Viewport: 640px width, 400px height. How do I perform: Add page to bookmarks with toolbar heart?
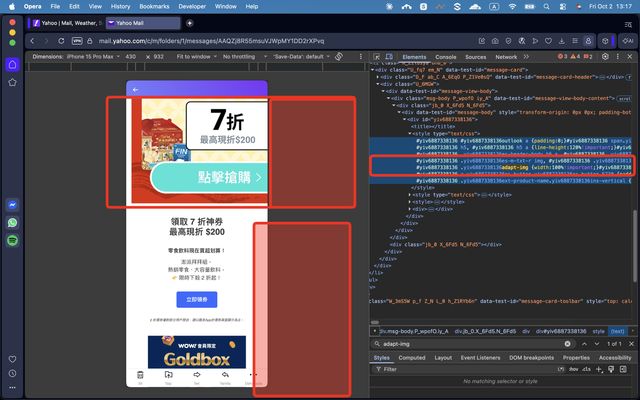(x=548, y=41)
